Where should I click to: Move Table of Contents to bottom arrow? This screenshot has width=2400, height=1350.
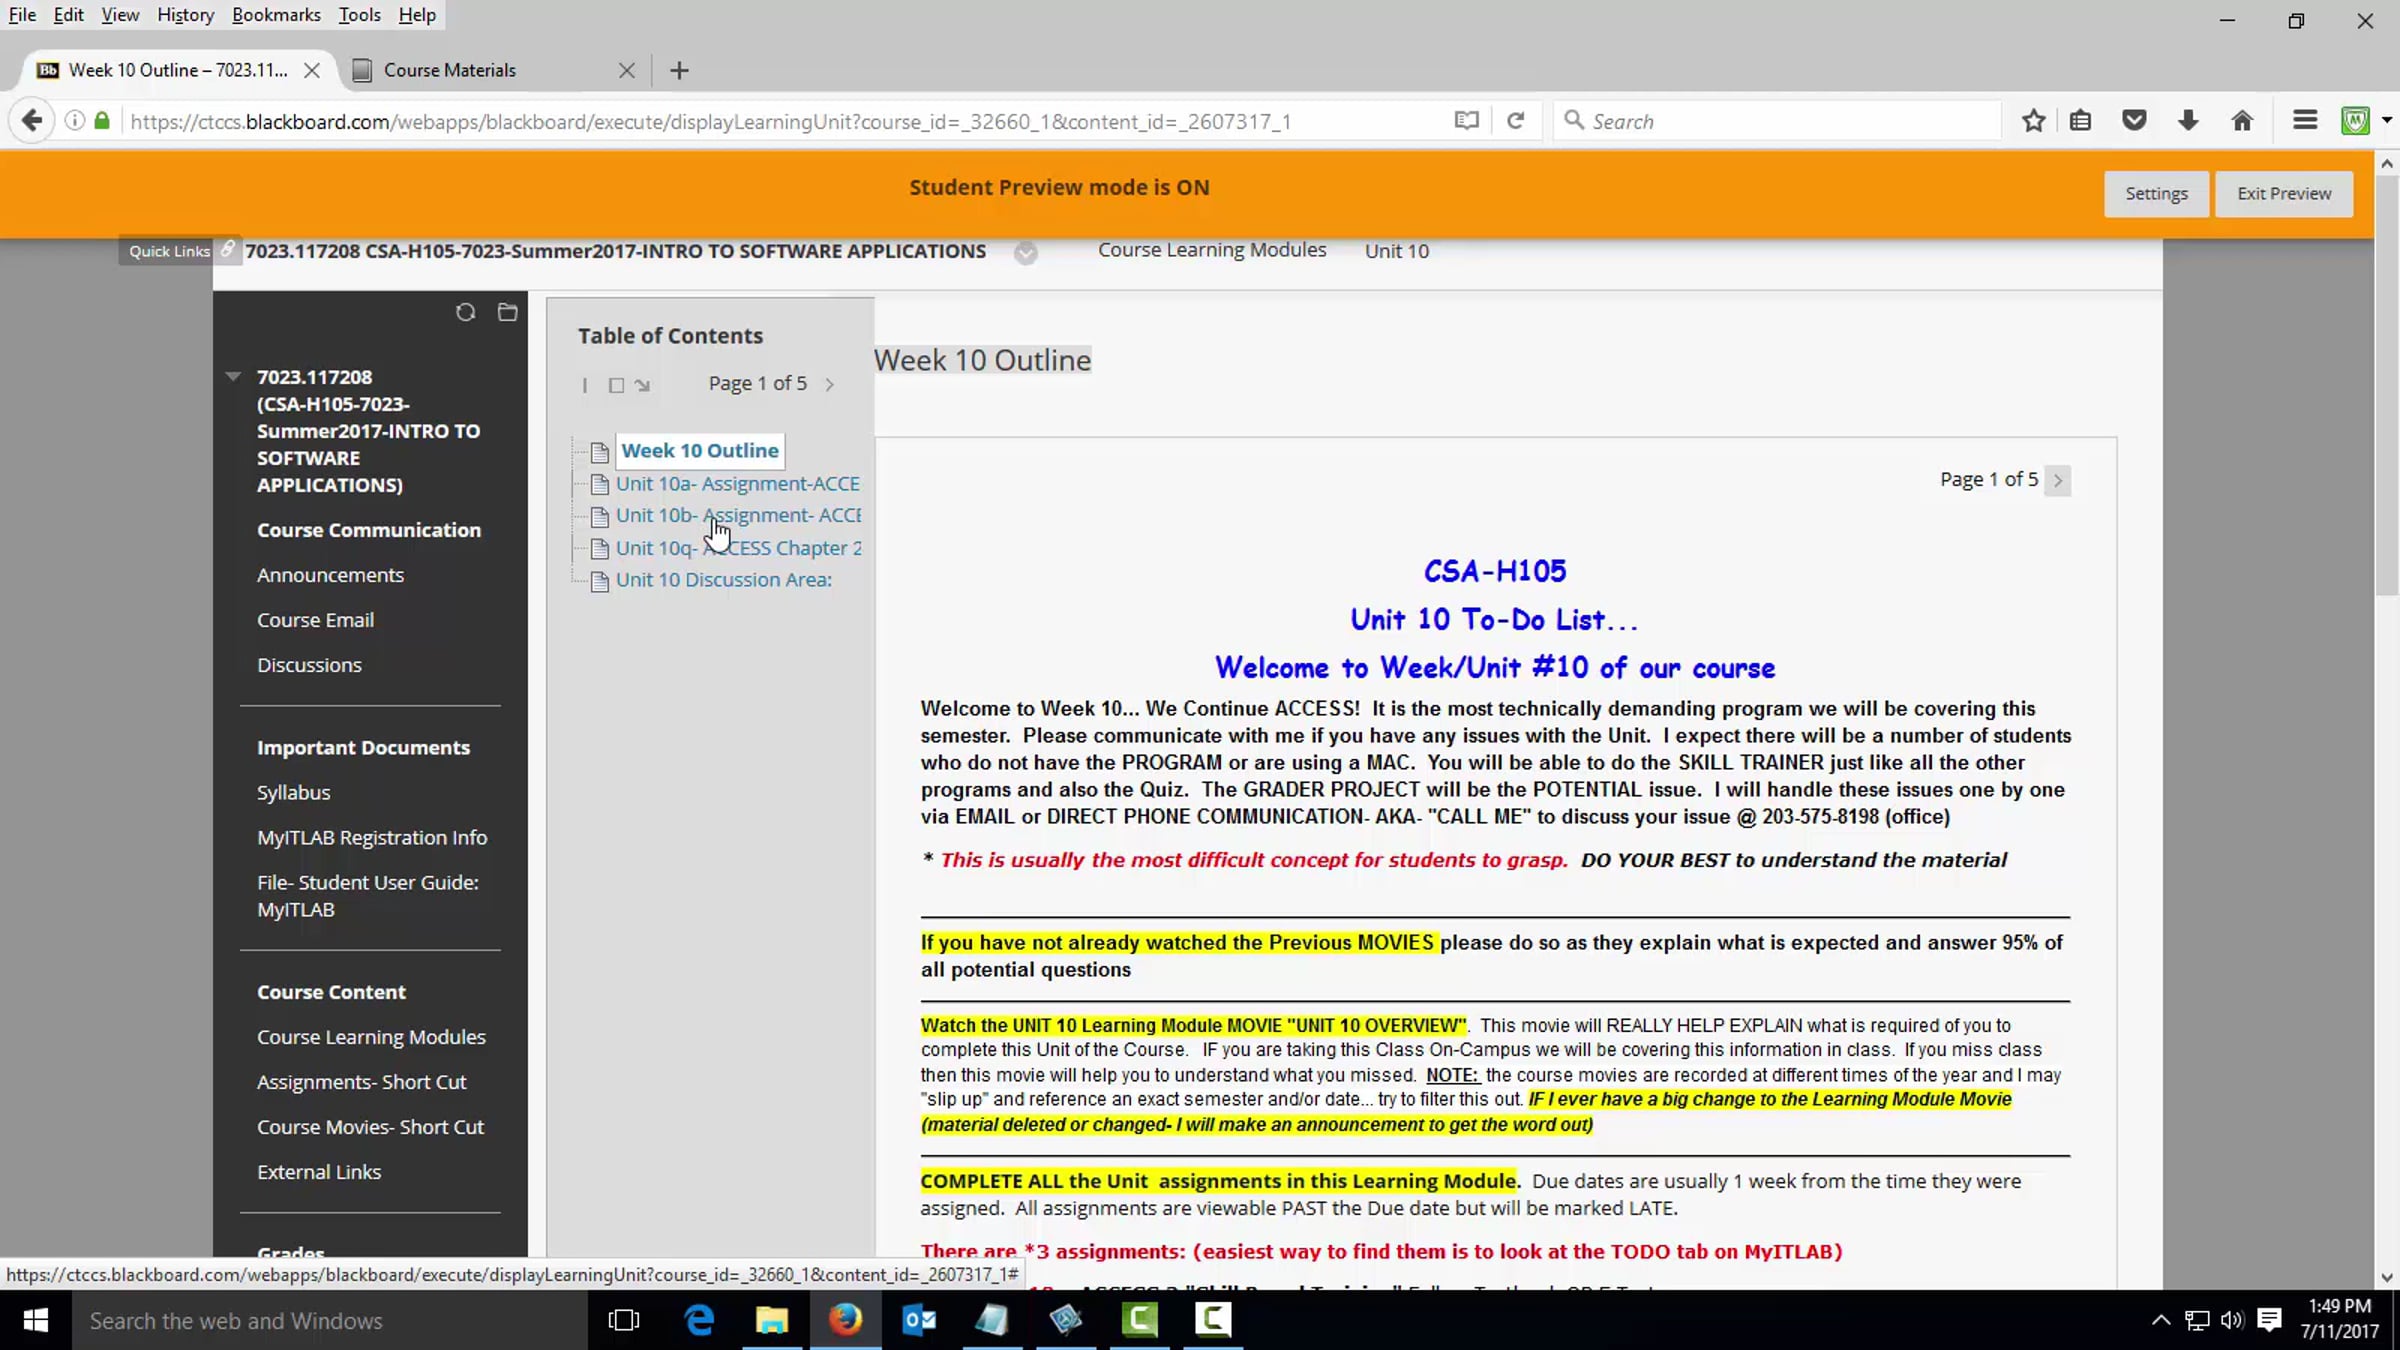click(x=642, y=385)
